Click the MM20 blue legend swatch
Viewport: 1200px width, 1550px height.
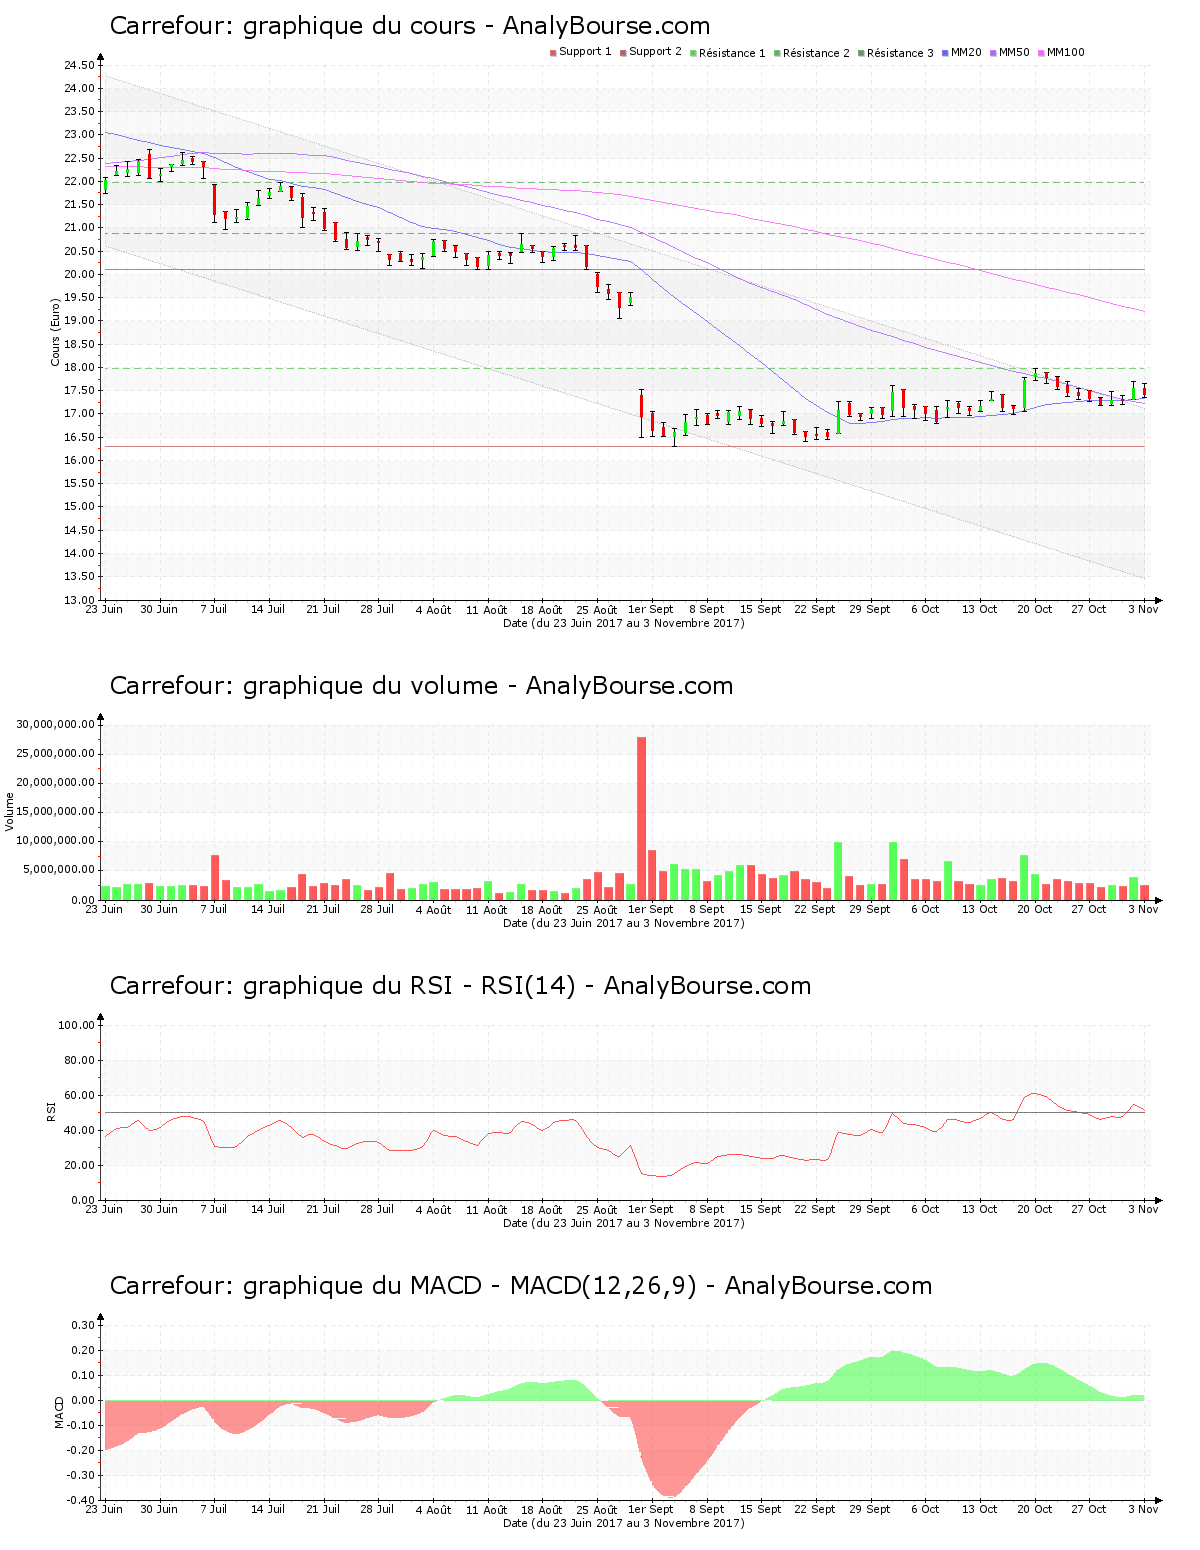tap(945, 53)
